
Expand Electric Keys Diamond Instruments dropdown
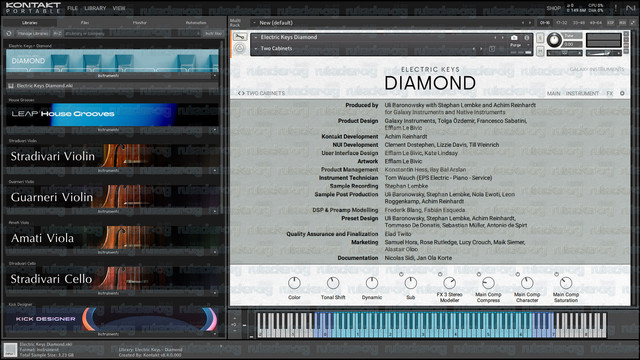pyautogui.click(x=215, y=76)
